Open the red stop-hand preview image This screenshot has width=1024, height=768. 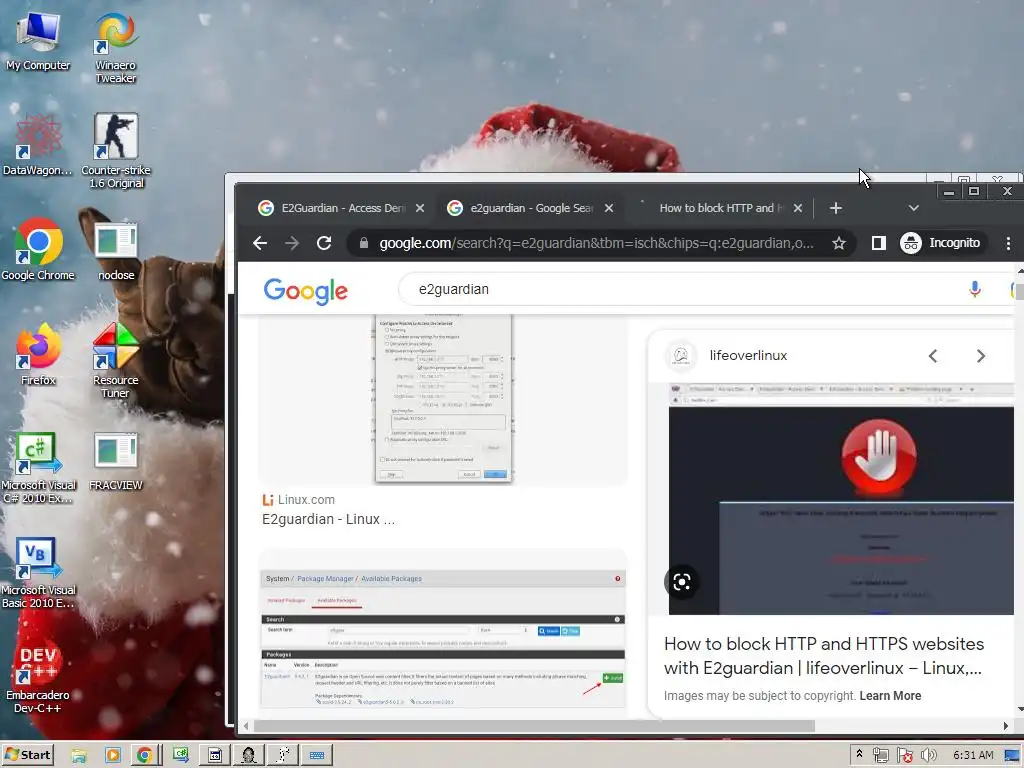pos(841,499)
